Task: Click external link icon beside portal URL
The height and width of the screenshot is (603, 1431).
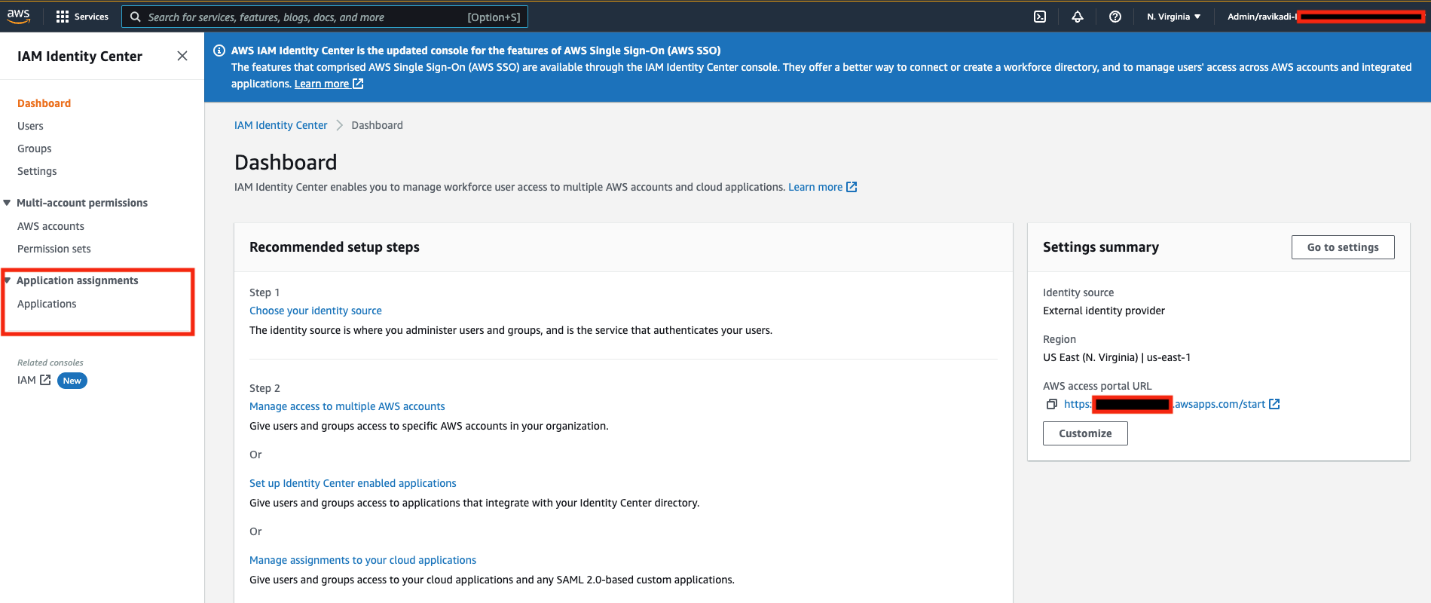Action: [x=1275, y=404]
